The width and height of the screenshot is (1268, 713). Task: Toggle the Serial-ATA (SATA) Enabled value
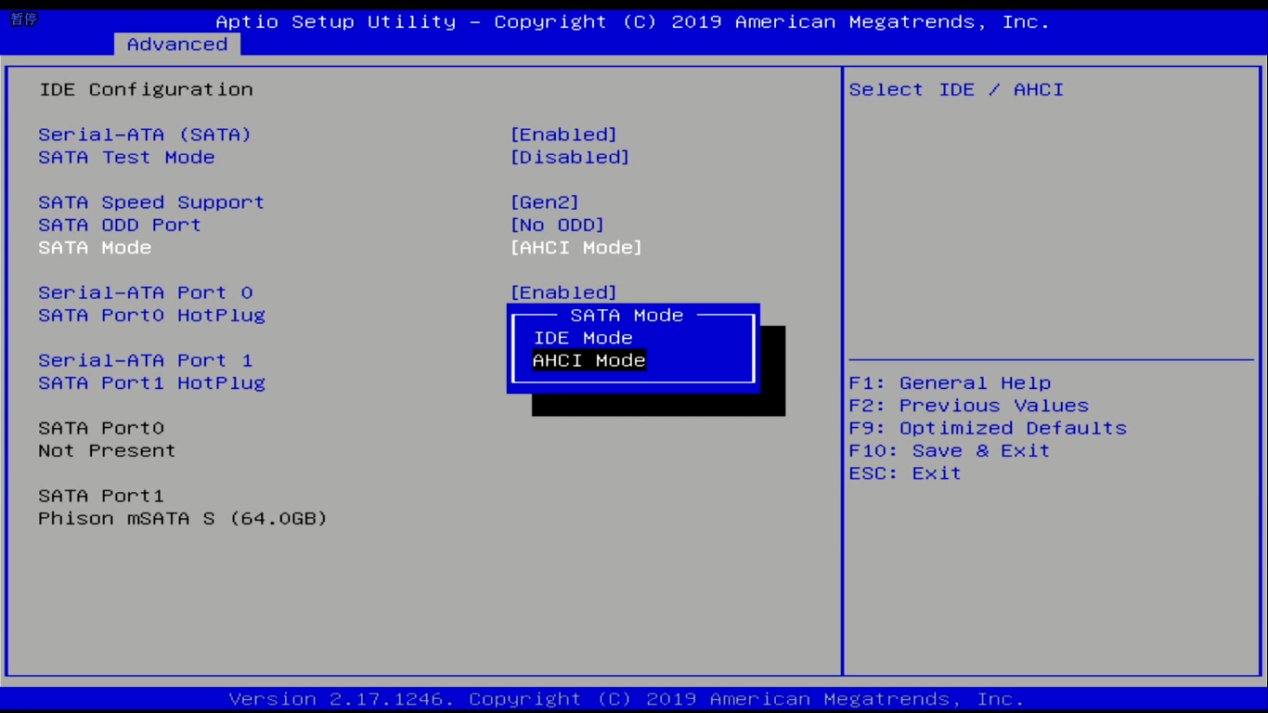(x=563, y=135)
